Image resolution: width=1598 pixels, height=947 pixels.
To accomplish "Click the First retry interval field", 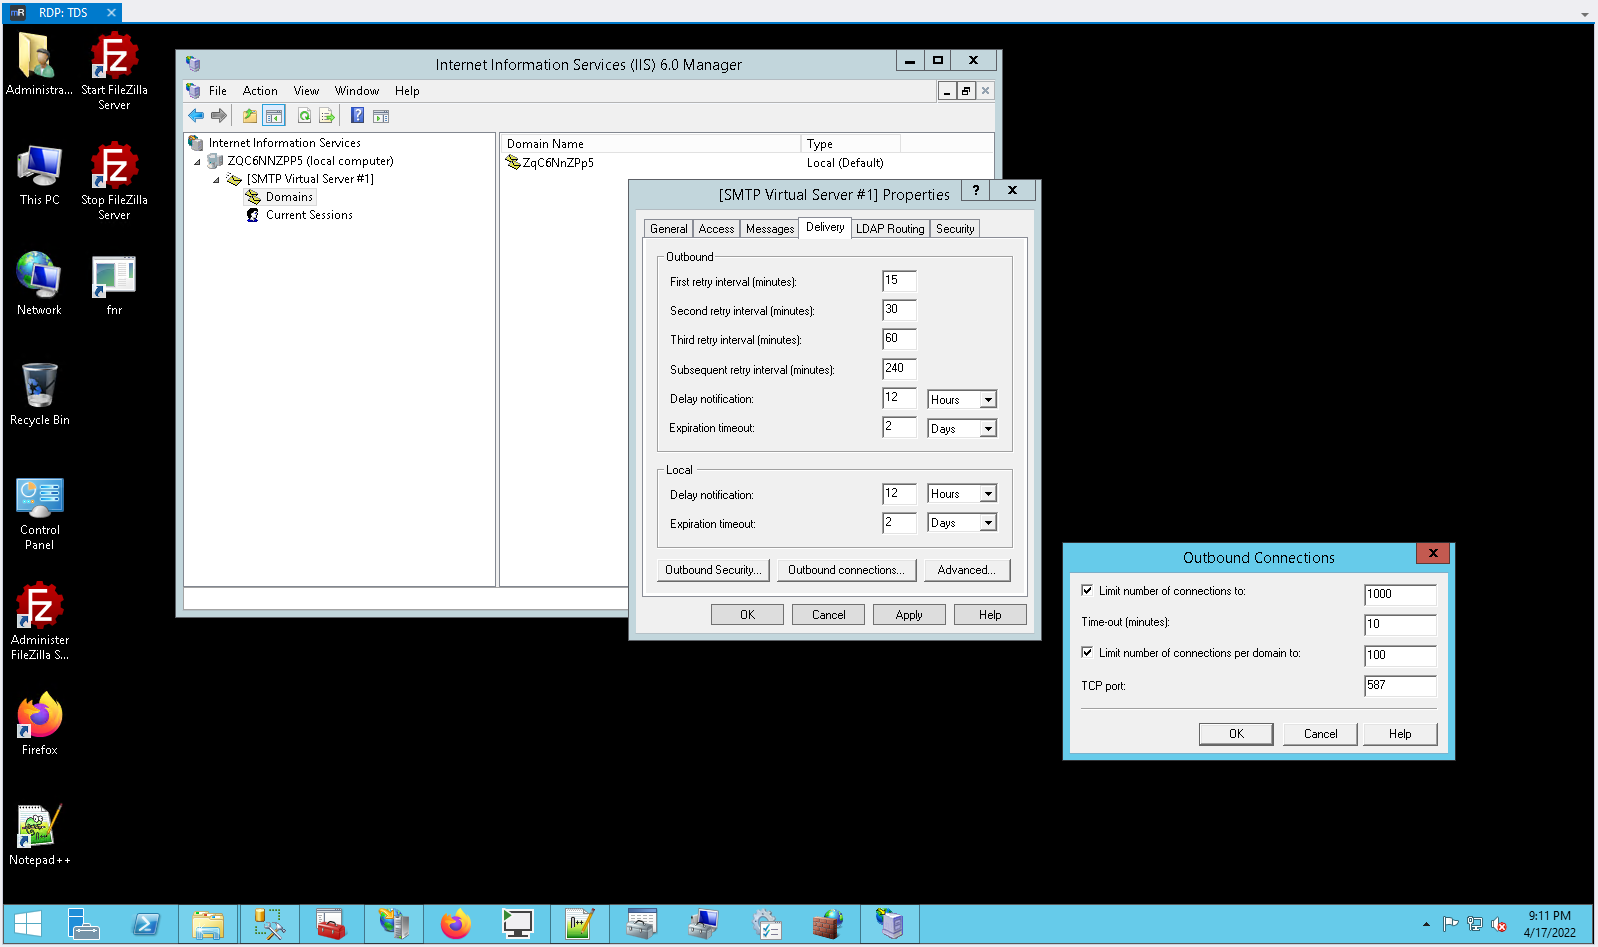I will pos(899,281).
